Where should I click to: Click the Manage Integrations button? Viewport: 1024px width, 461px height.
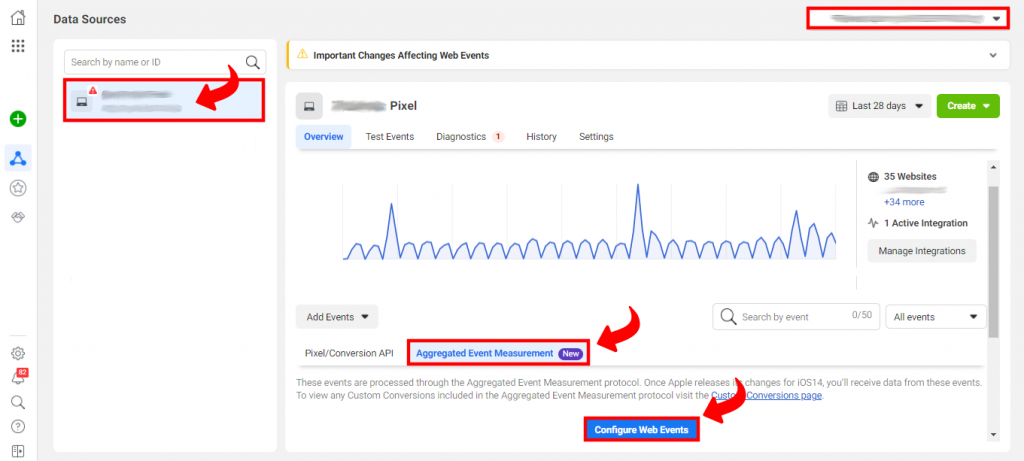921,251
